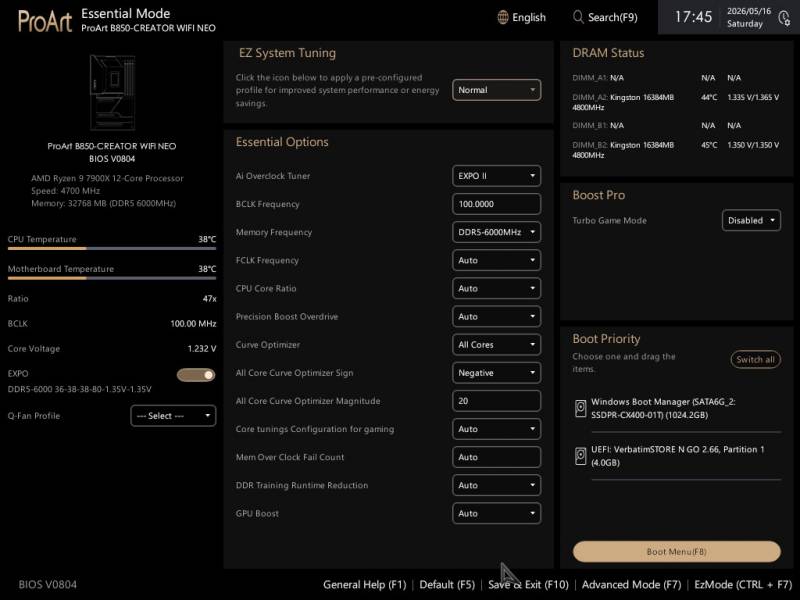Open the EZ System Tuning Normal dropdown

(496, 90)
